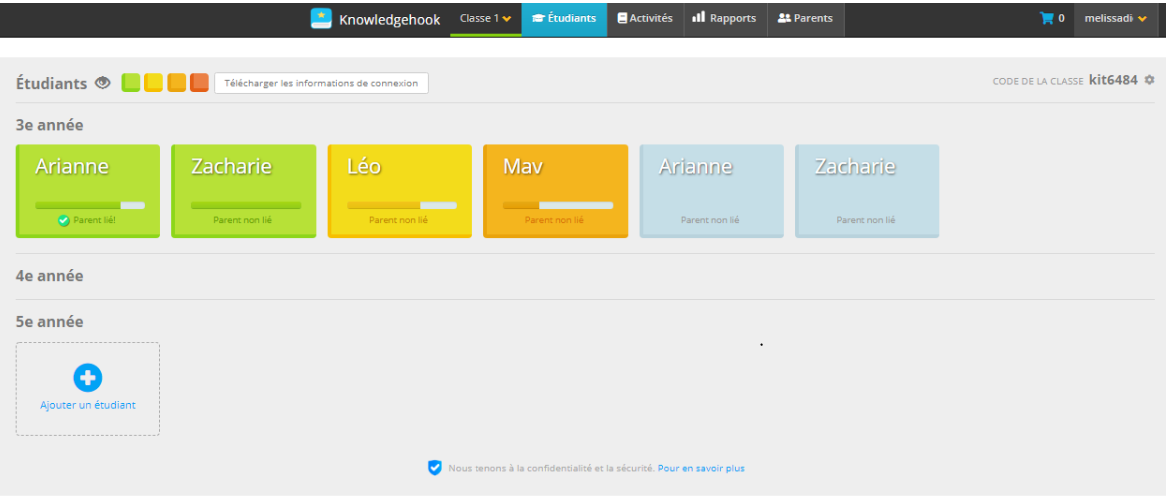Screen dimensions: 1166x496
Task: Select the yellow color filter swatch
Action: click(x=154, y=83)
